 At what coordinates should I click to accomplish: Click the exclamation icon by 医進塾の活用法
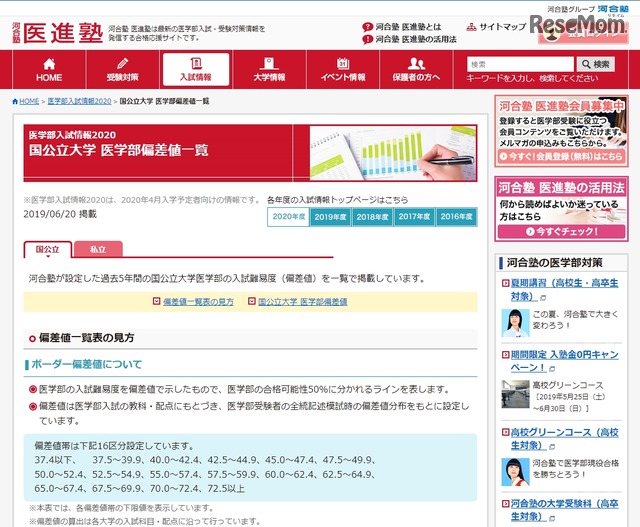tap(367, 39)
